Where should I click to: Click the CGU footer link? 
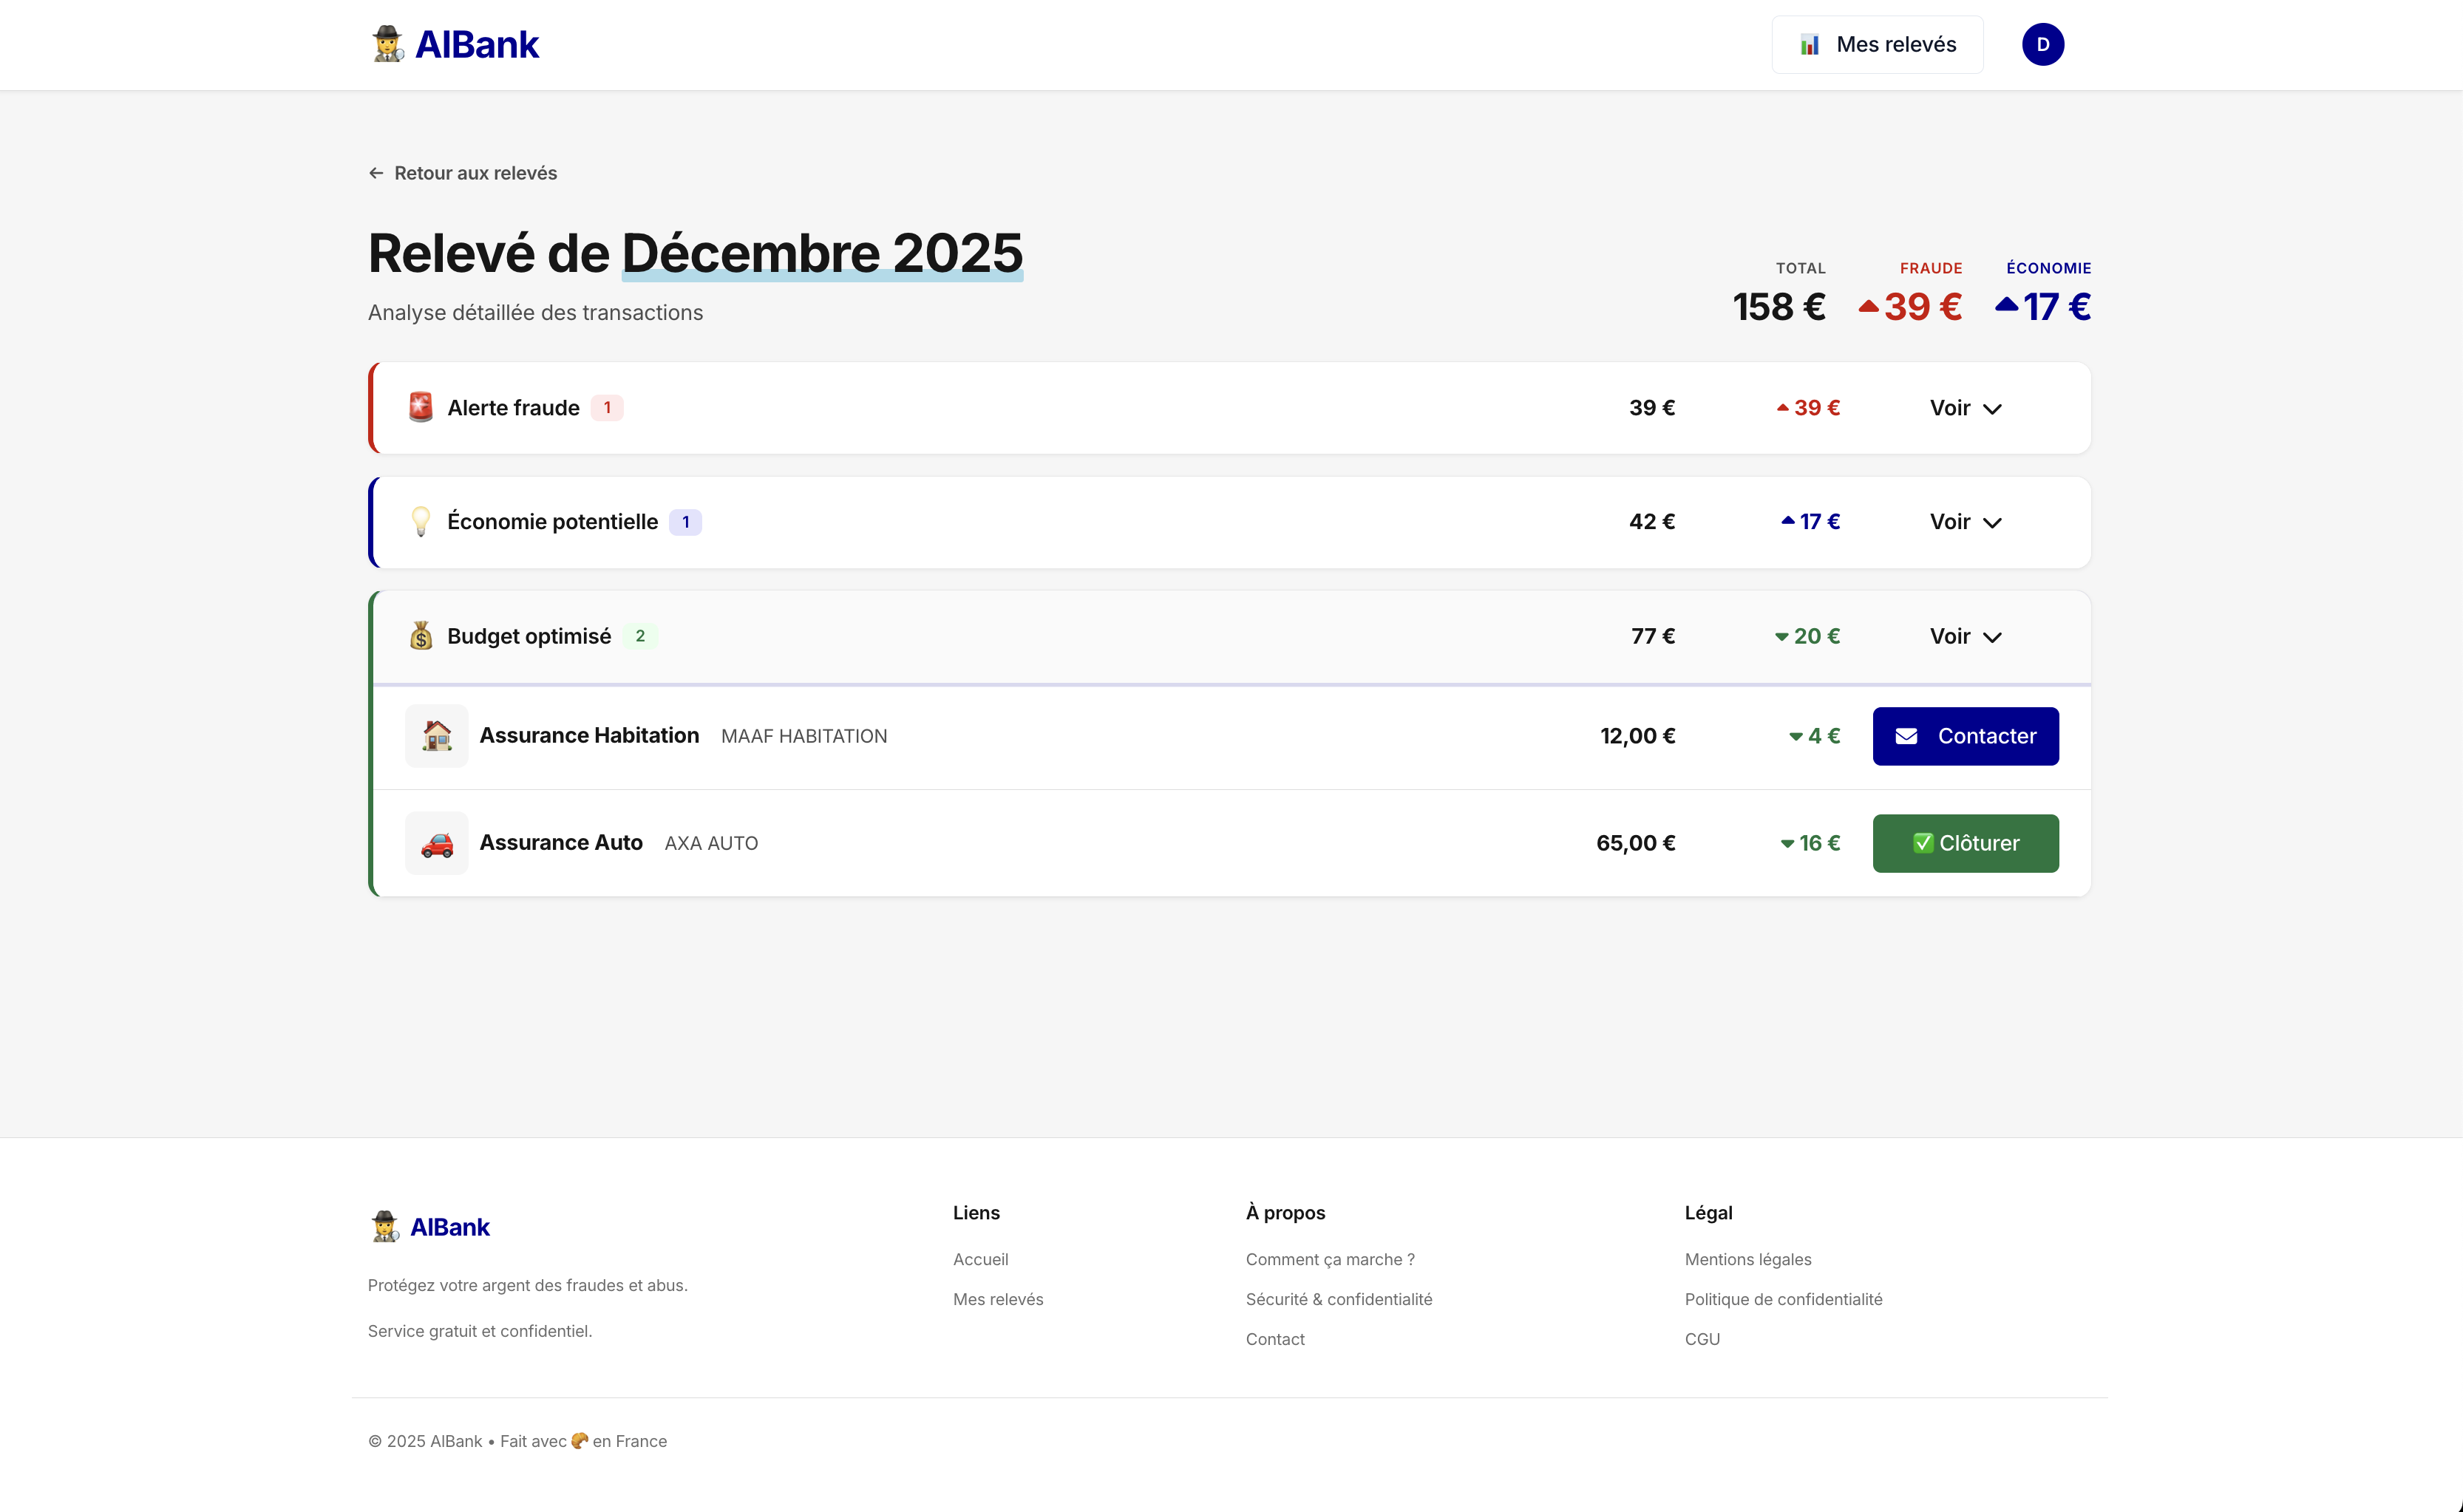tap(1702, 1339)
